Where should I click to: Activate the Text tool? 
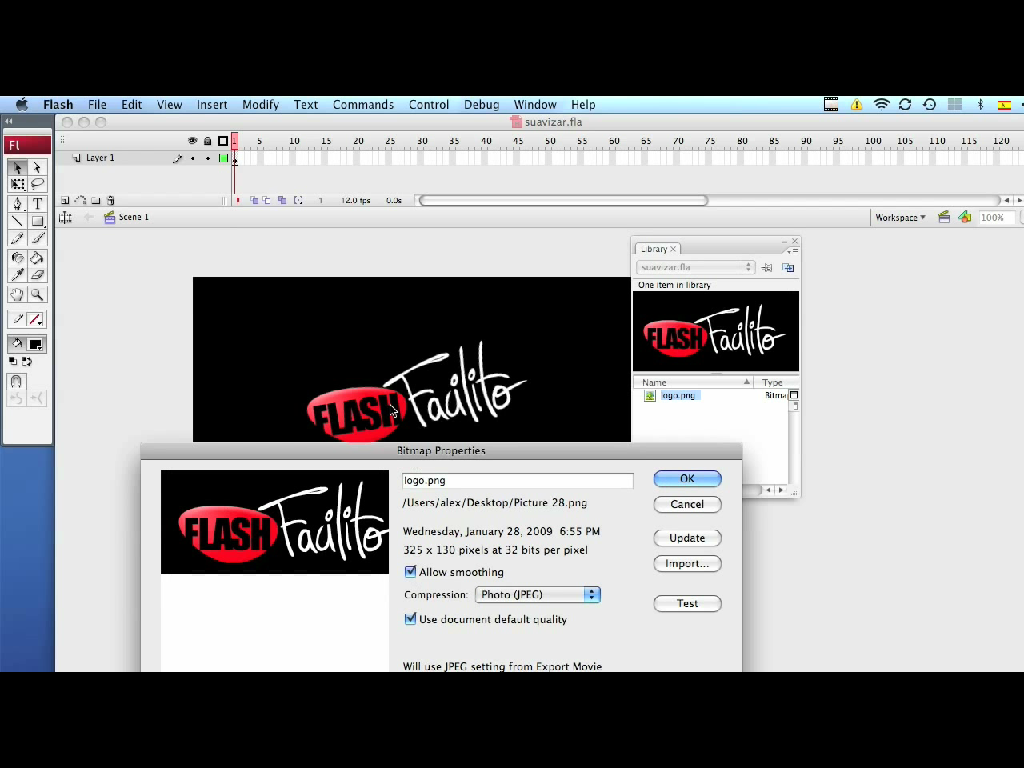[x=37, y=204]
